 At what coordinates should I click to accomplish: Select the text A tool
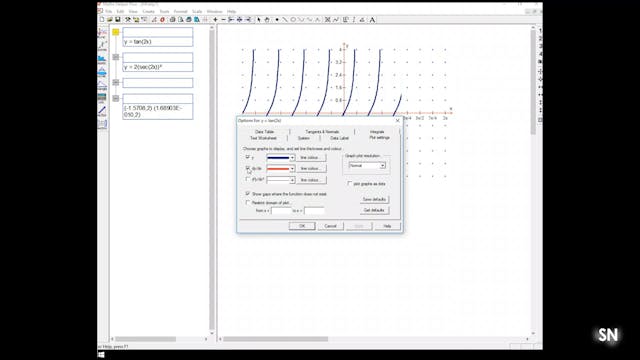click(372, 20)
